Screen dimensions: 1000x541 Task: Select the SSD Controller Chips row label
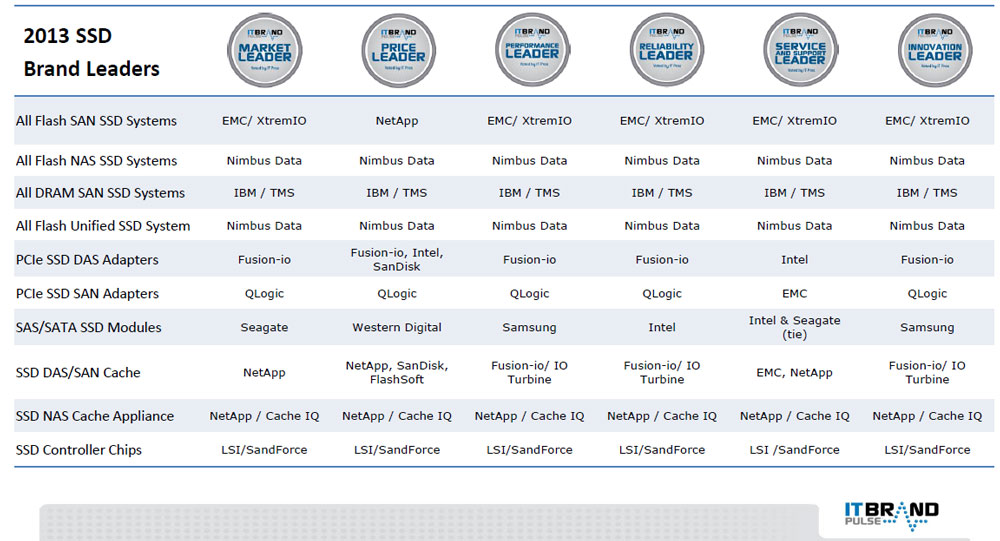[79, 450]
